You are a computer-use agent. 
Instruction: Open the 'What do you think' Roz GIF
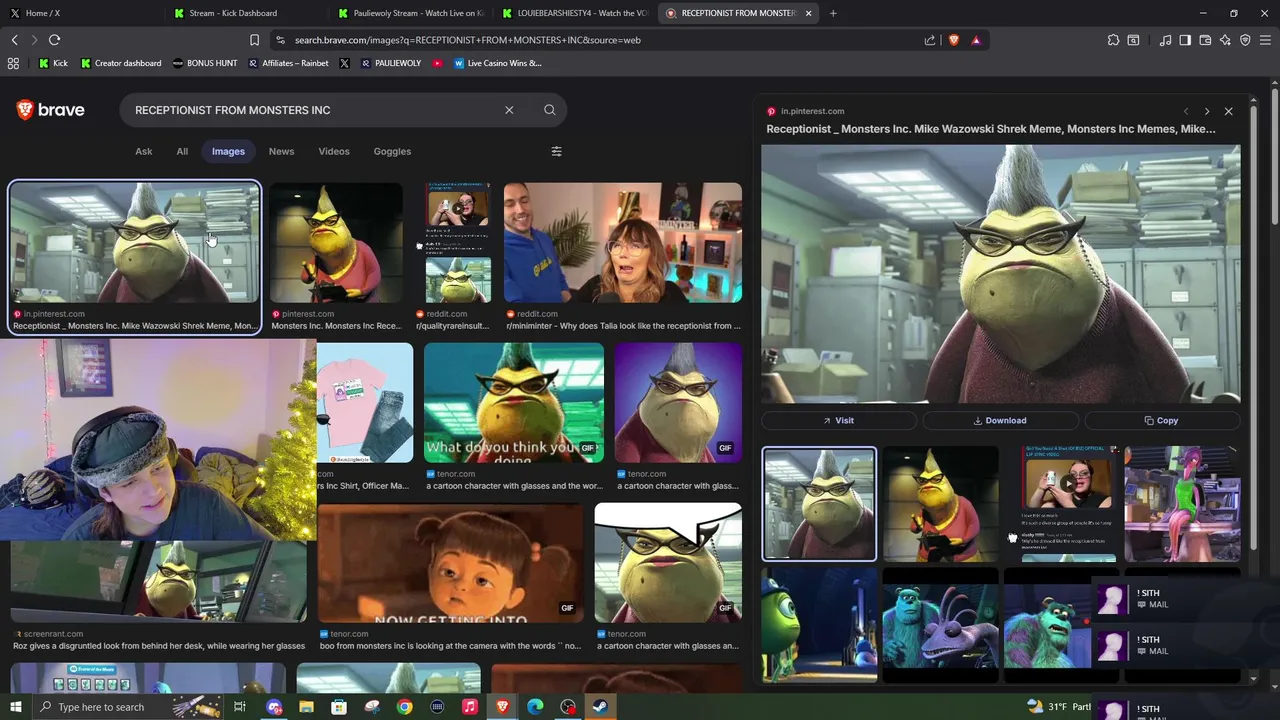(x=514, y=403)
